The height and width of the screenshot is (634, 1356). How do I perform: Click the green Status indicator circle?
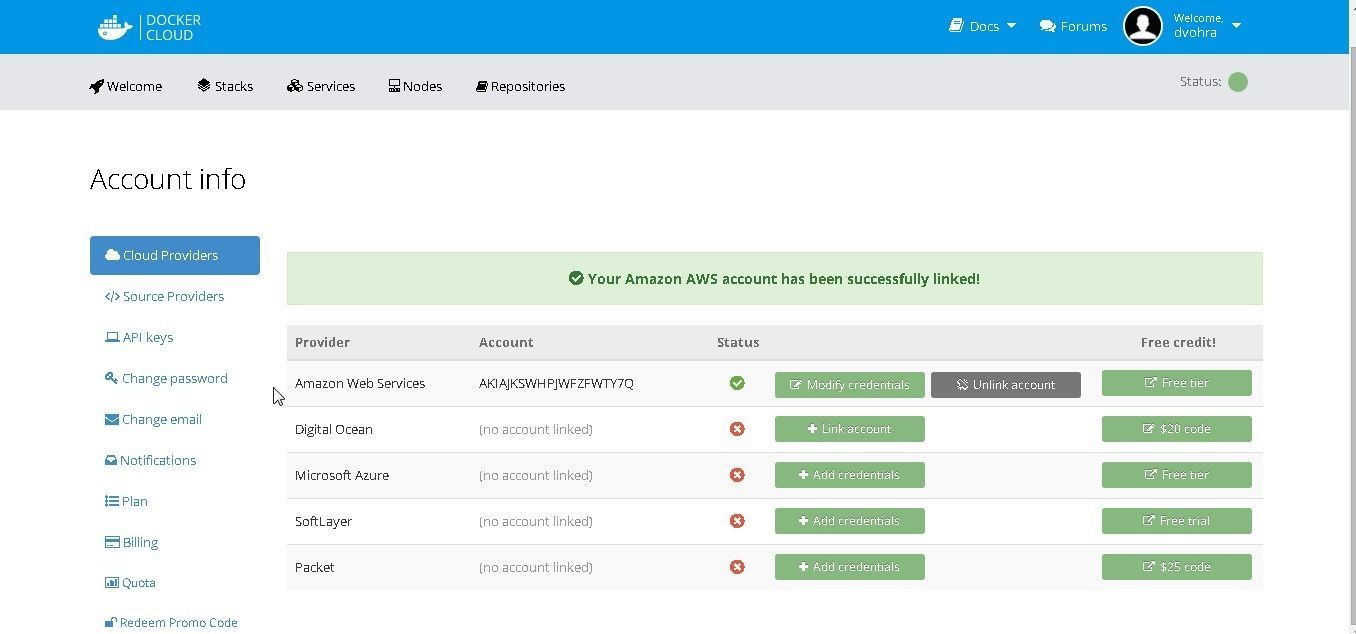tap(1238, 82)
